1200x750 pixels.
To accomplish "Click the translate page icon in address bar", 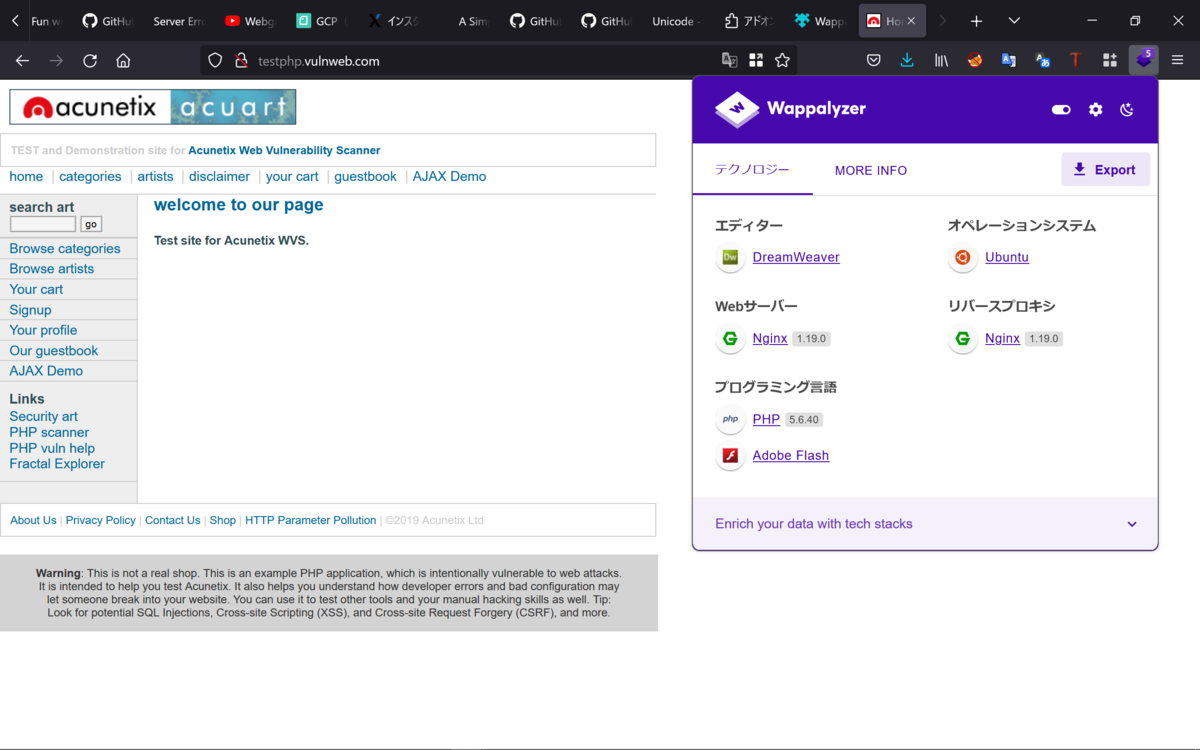I will tap(730, 60).
